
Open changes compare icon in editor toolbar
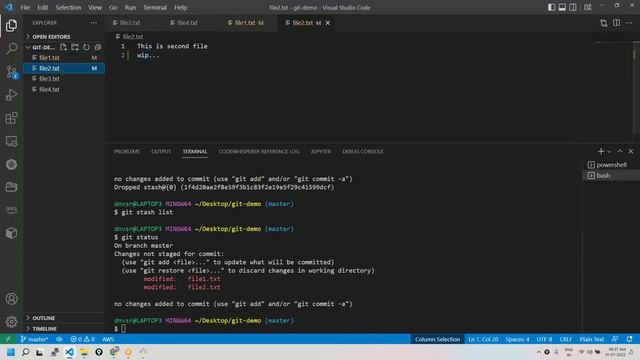[x=604, y=23]
